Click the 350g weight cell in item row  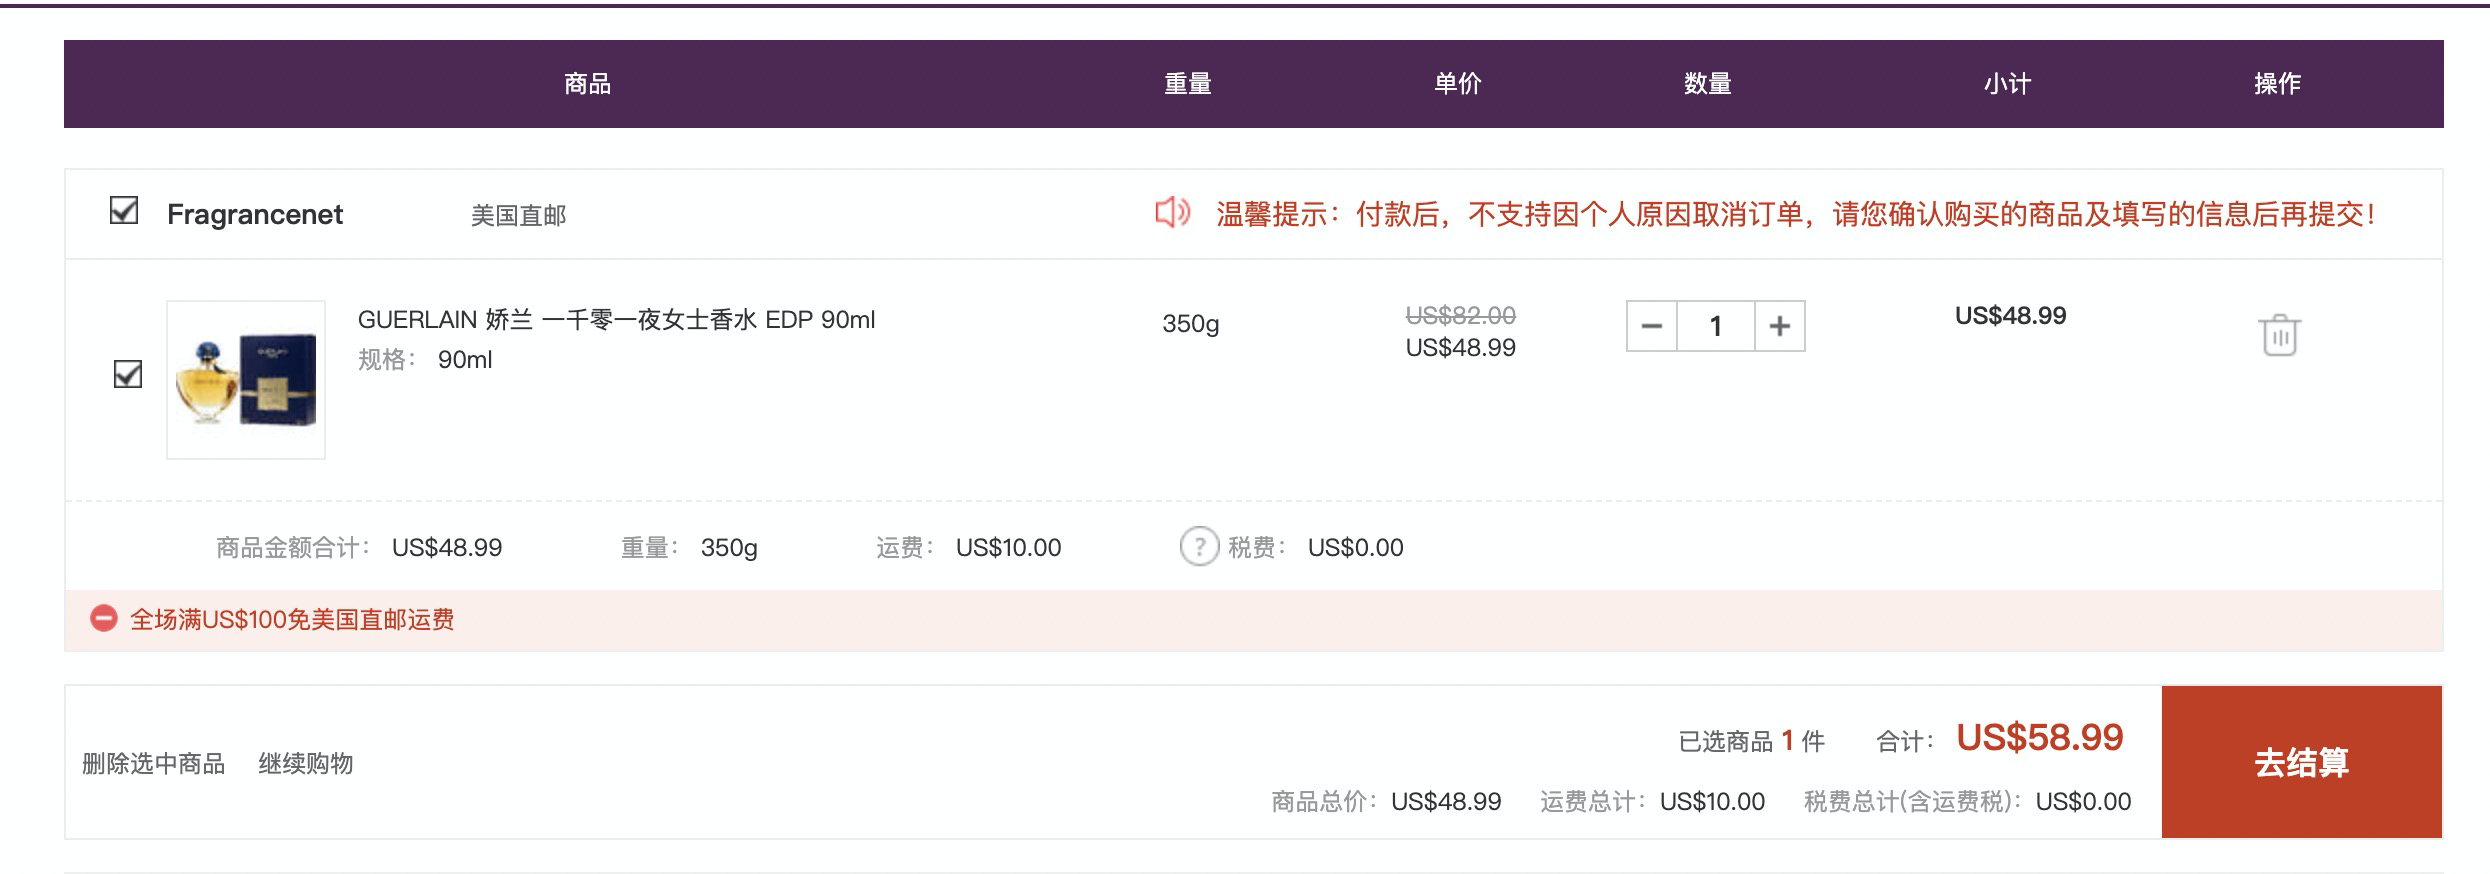pos(1191,324)
